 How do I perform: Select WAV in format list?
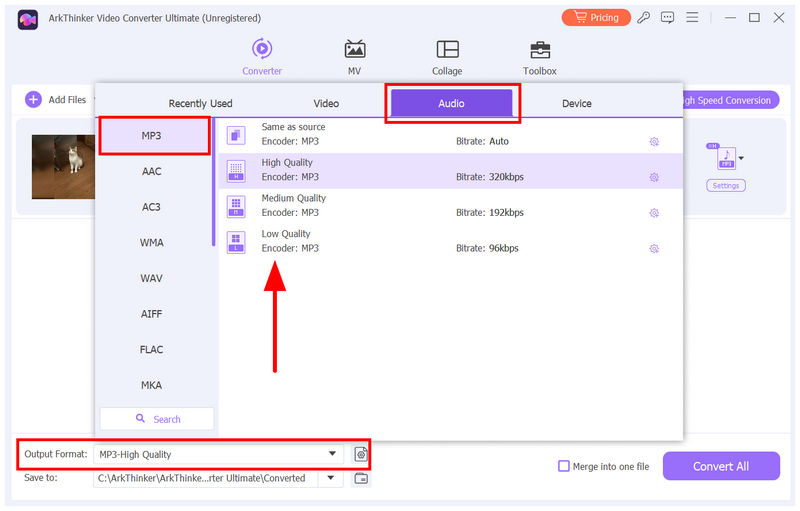point(152,278)
